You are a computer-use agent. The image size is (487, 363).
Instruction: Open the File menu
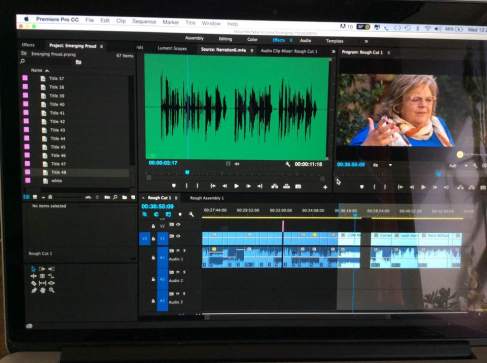(89, 20)
